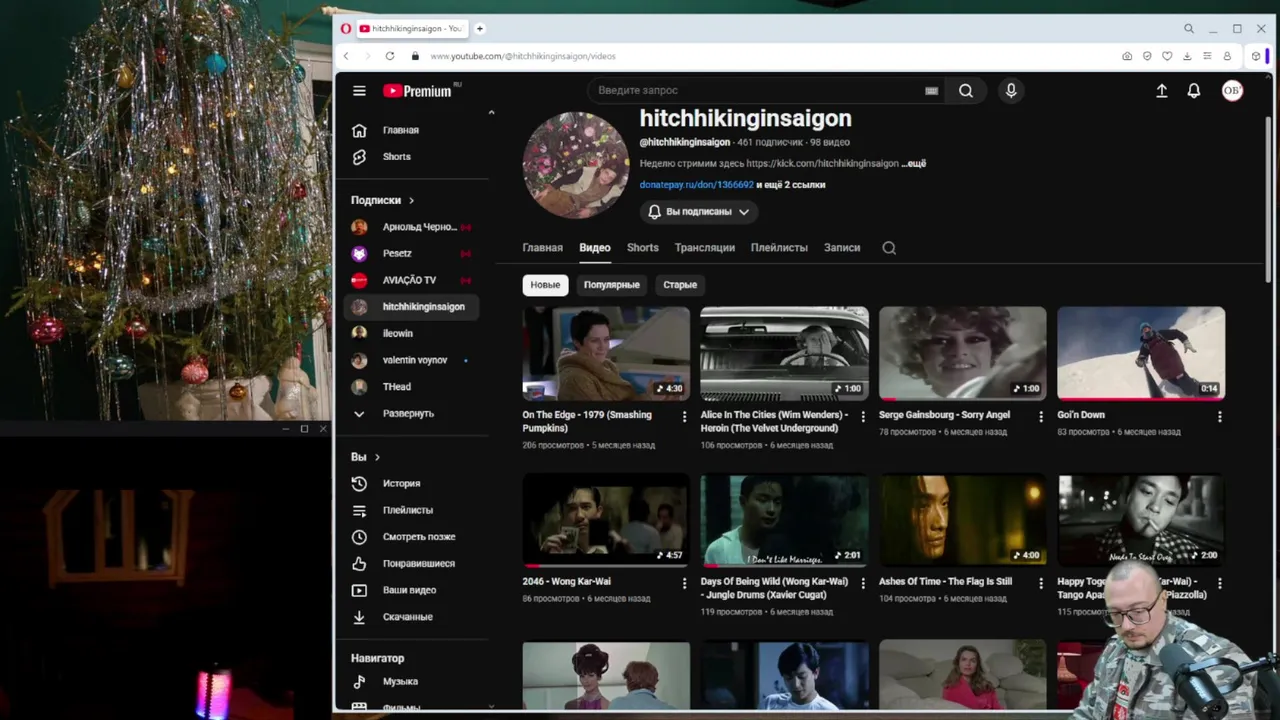The height and width of the screenshot is (720, 1280).
Task: Open и ещё 2 ссылки links
Action: tap(791, 185)
